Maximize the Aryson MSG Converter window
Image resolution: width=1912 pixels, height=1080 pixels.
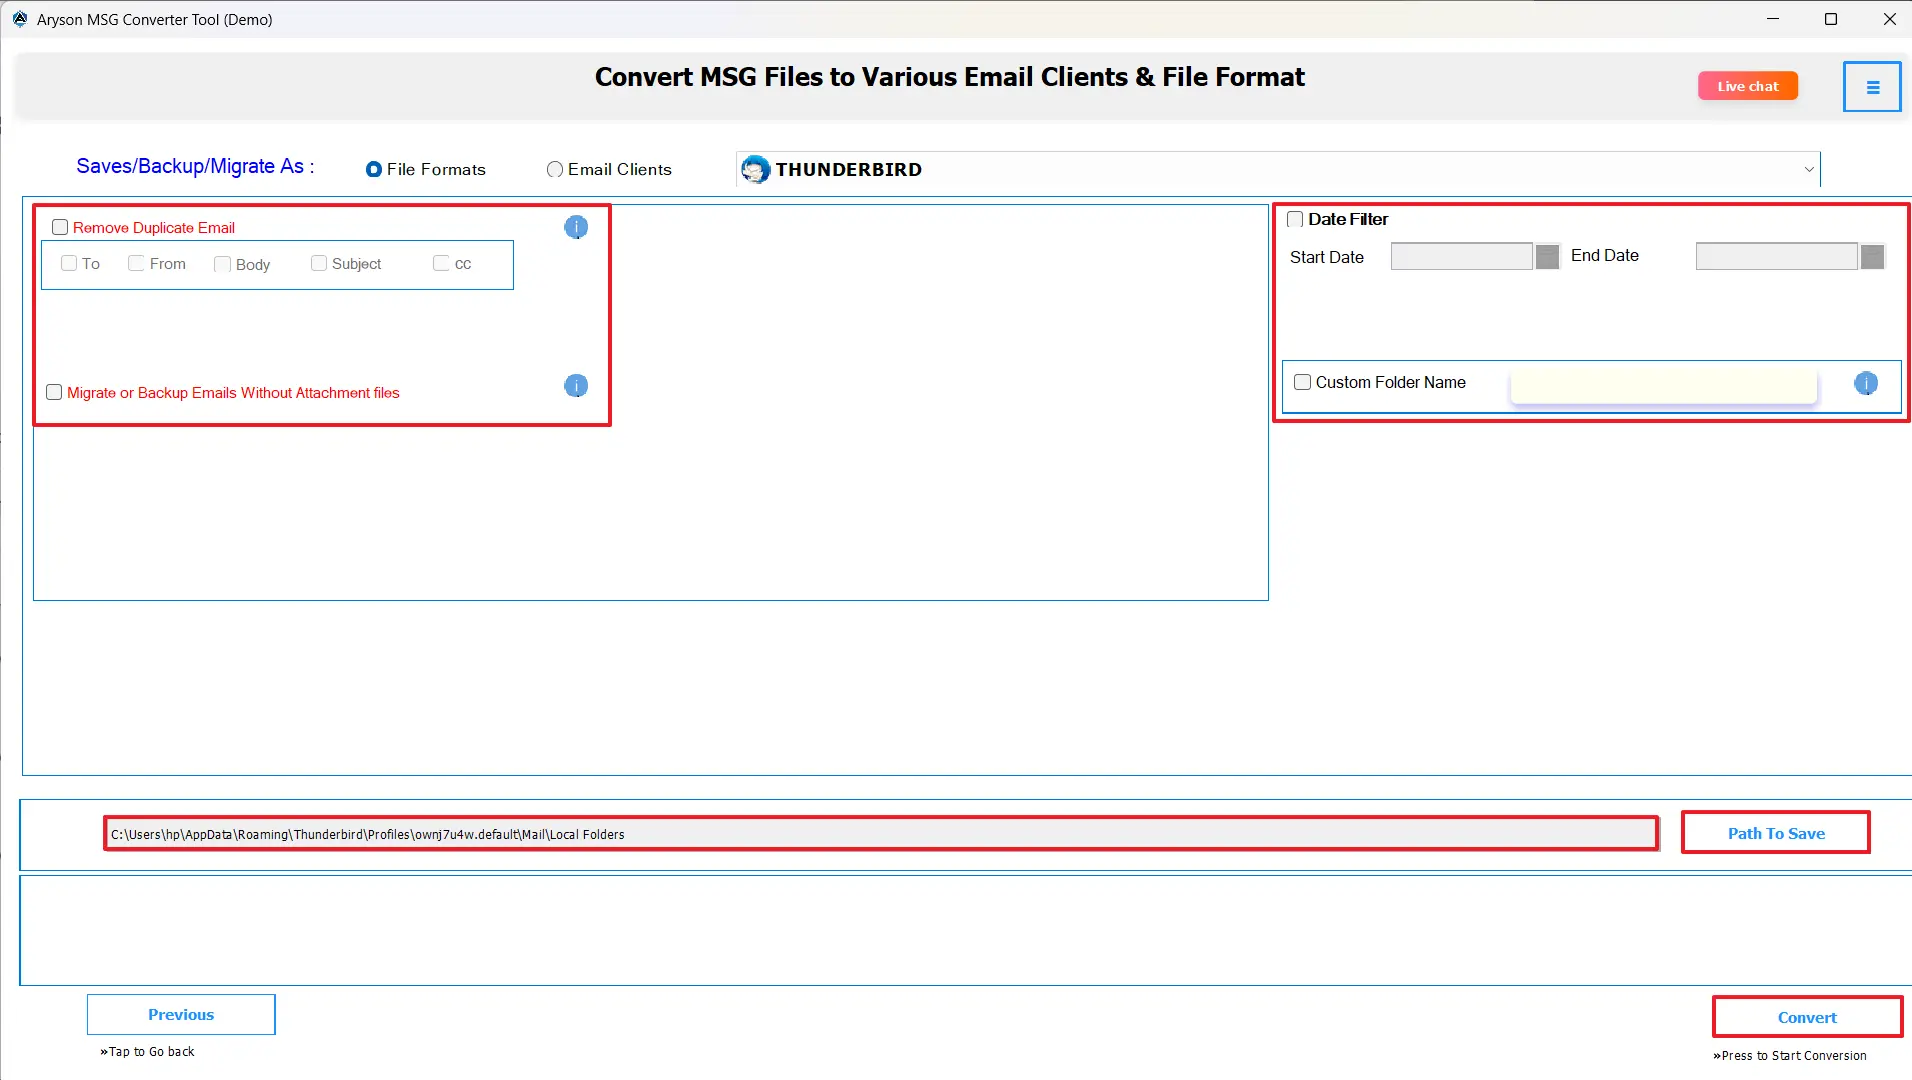pyautogui.click(x=1831, y=19)
